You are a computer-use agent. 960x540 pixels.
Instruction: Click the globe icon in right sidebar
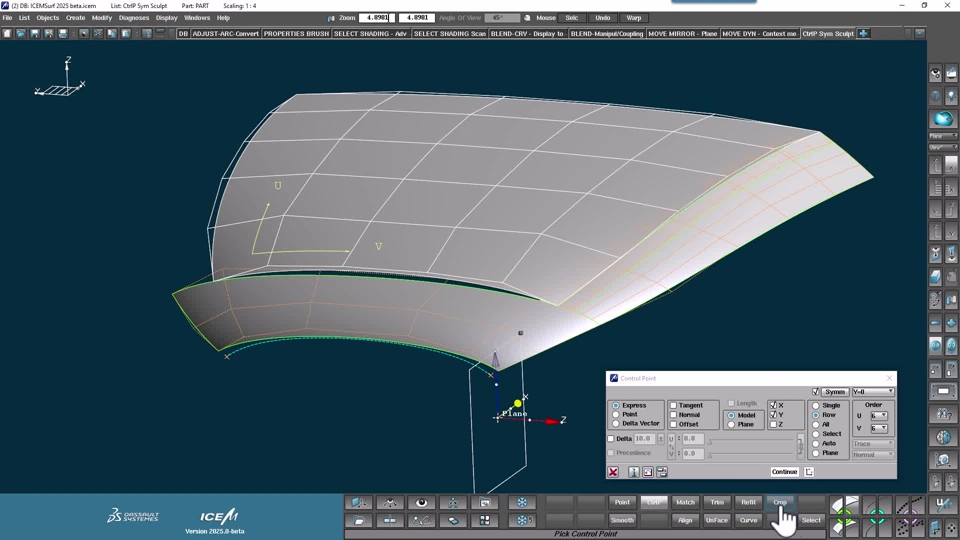click(944, 437)
